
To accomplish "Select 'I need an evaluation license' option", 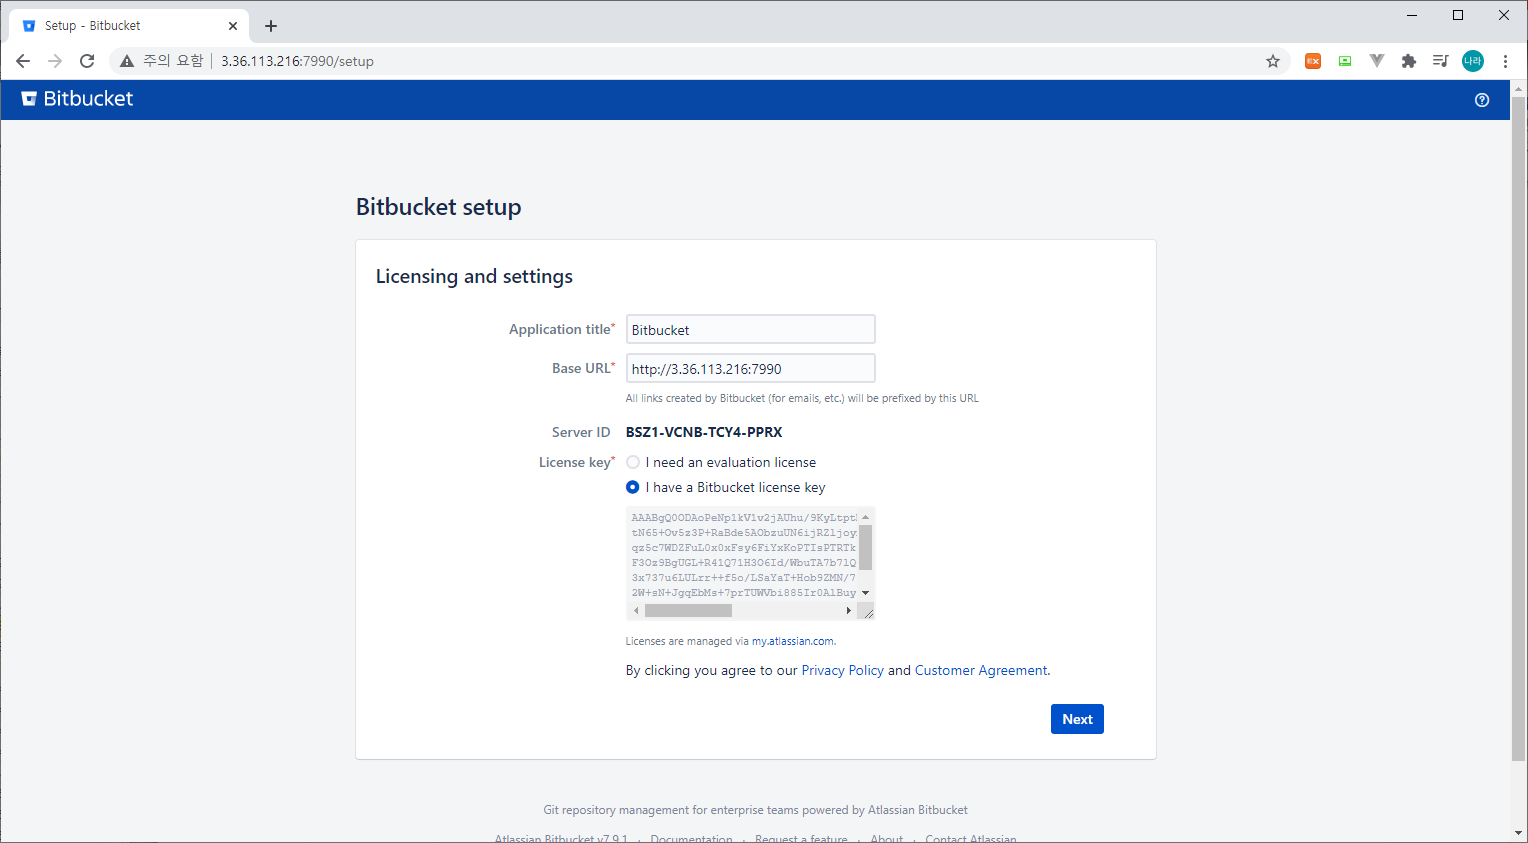I will tap(633, 462).
